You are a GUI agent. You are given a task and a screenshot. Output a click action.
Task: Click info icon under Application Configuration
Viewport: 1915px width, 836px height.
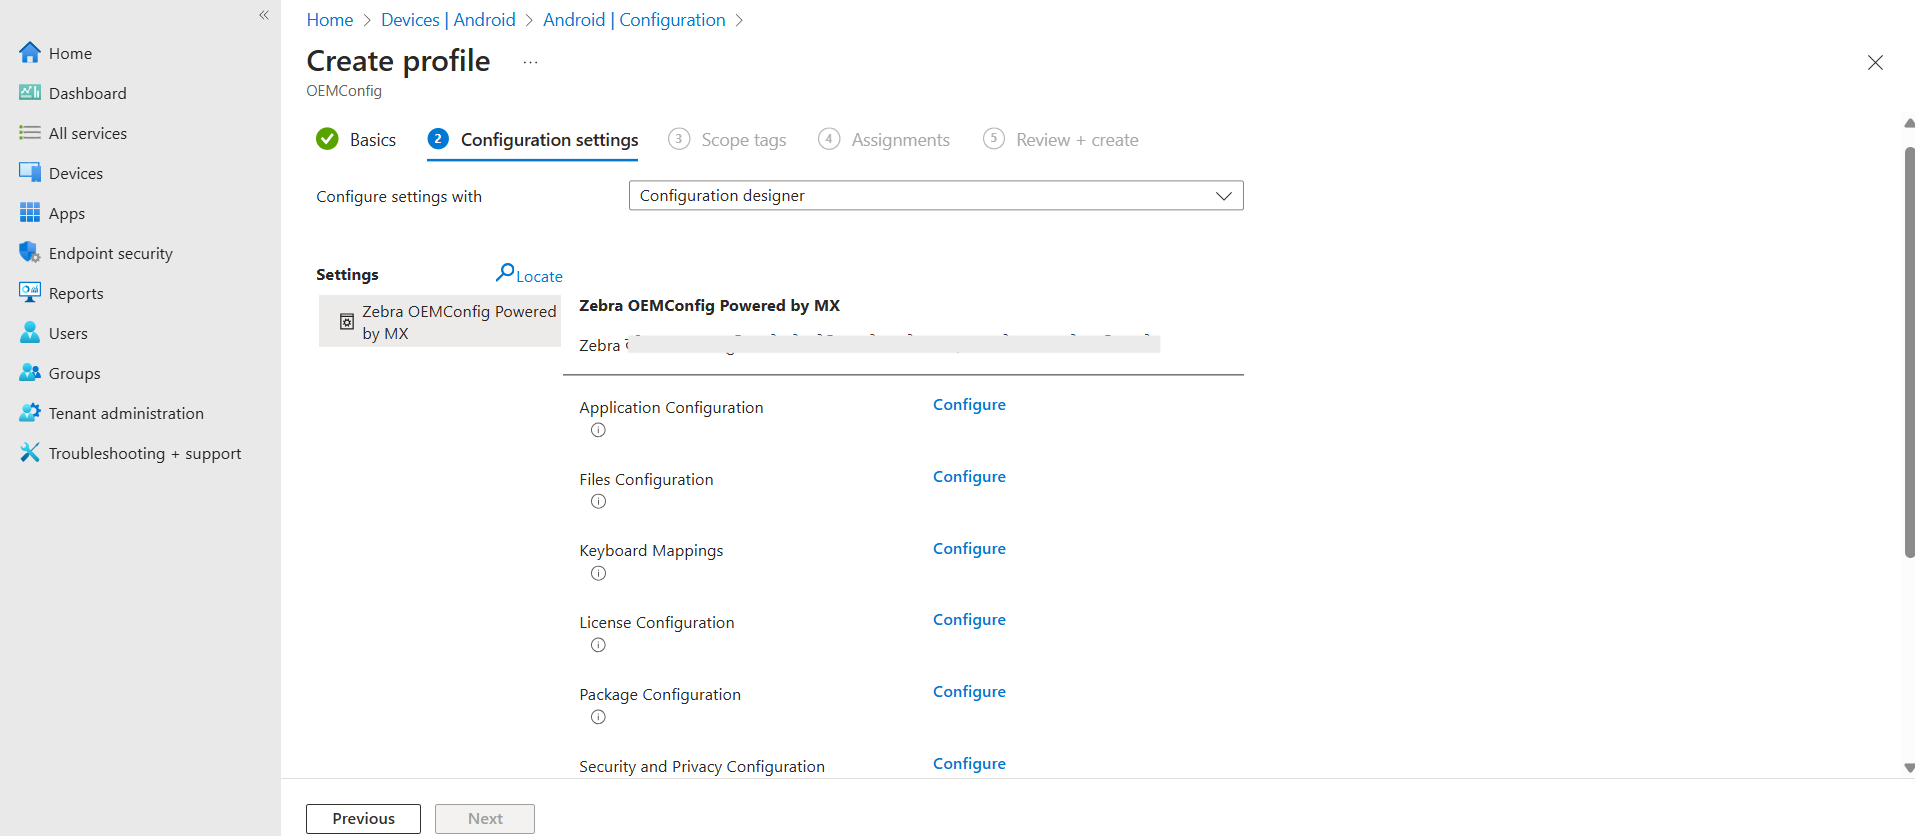pyautogui.click(x=598, y=430)
